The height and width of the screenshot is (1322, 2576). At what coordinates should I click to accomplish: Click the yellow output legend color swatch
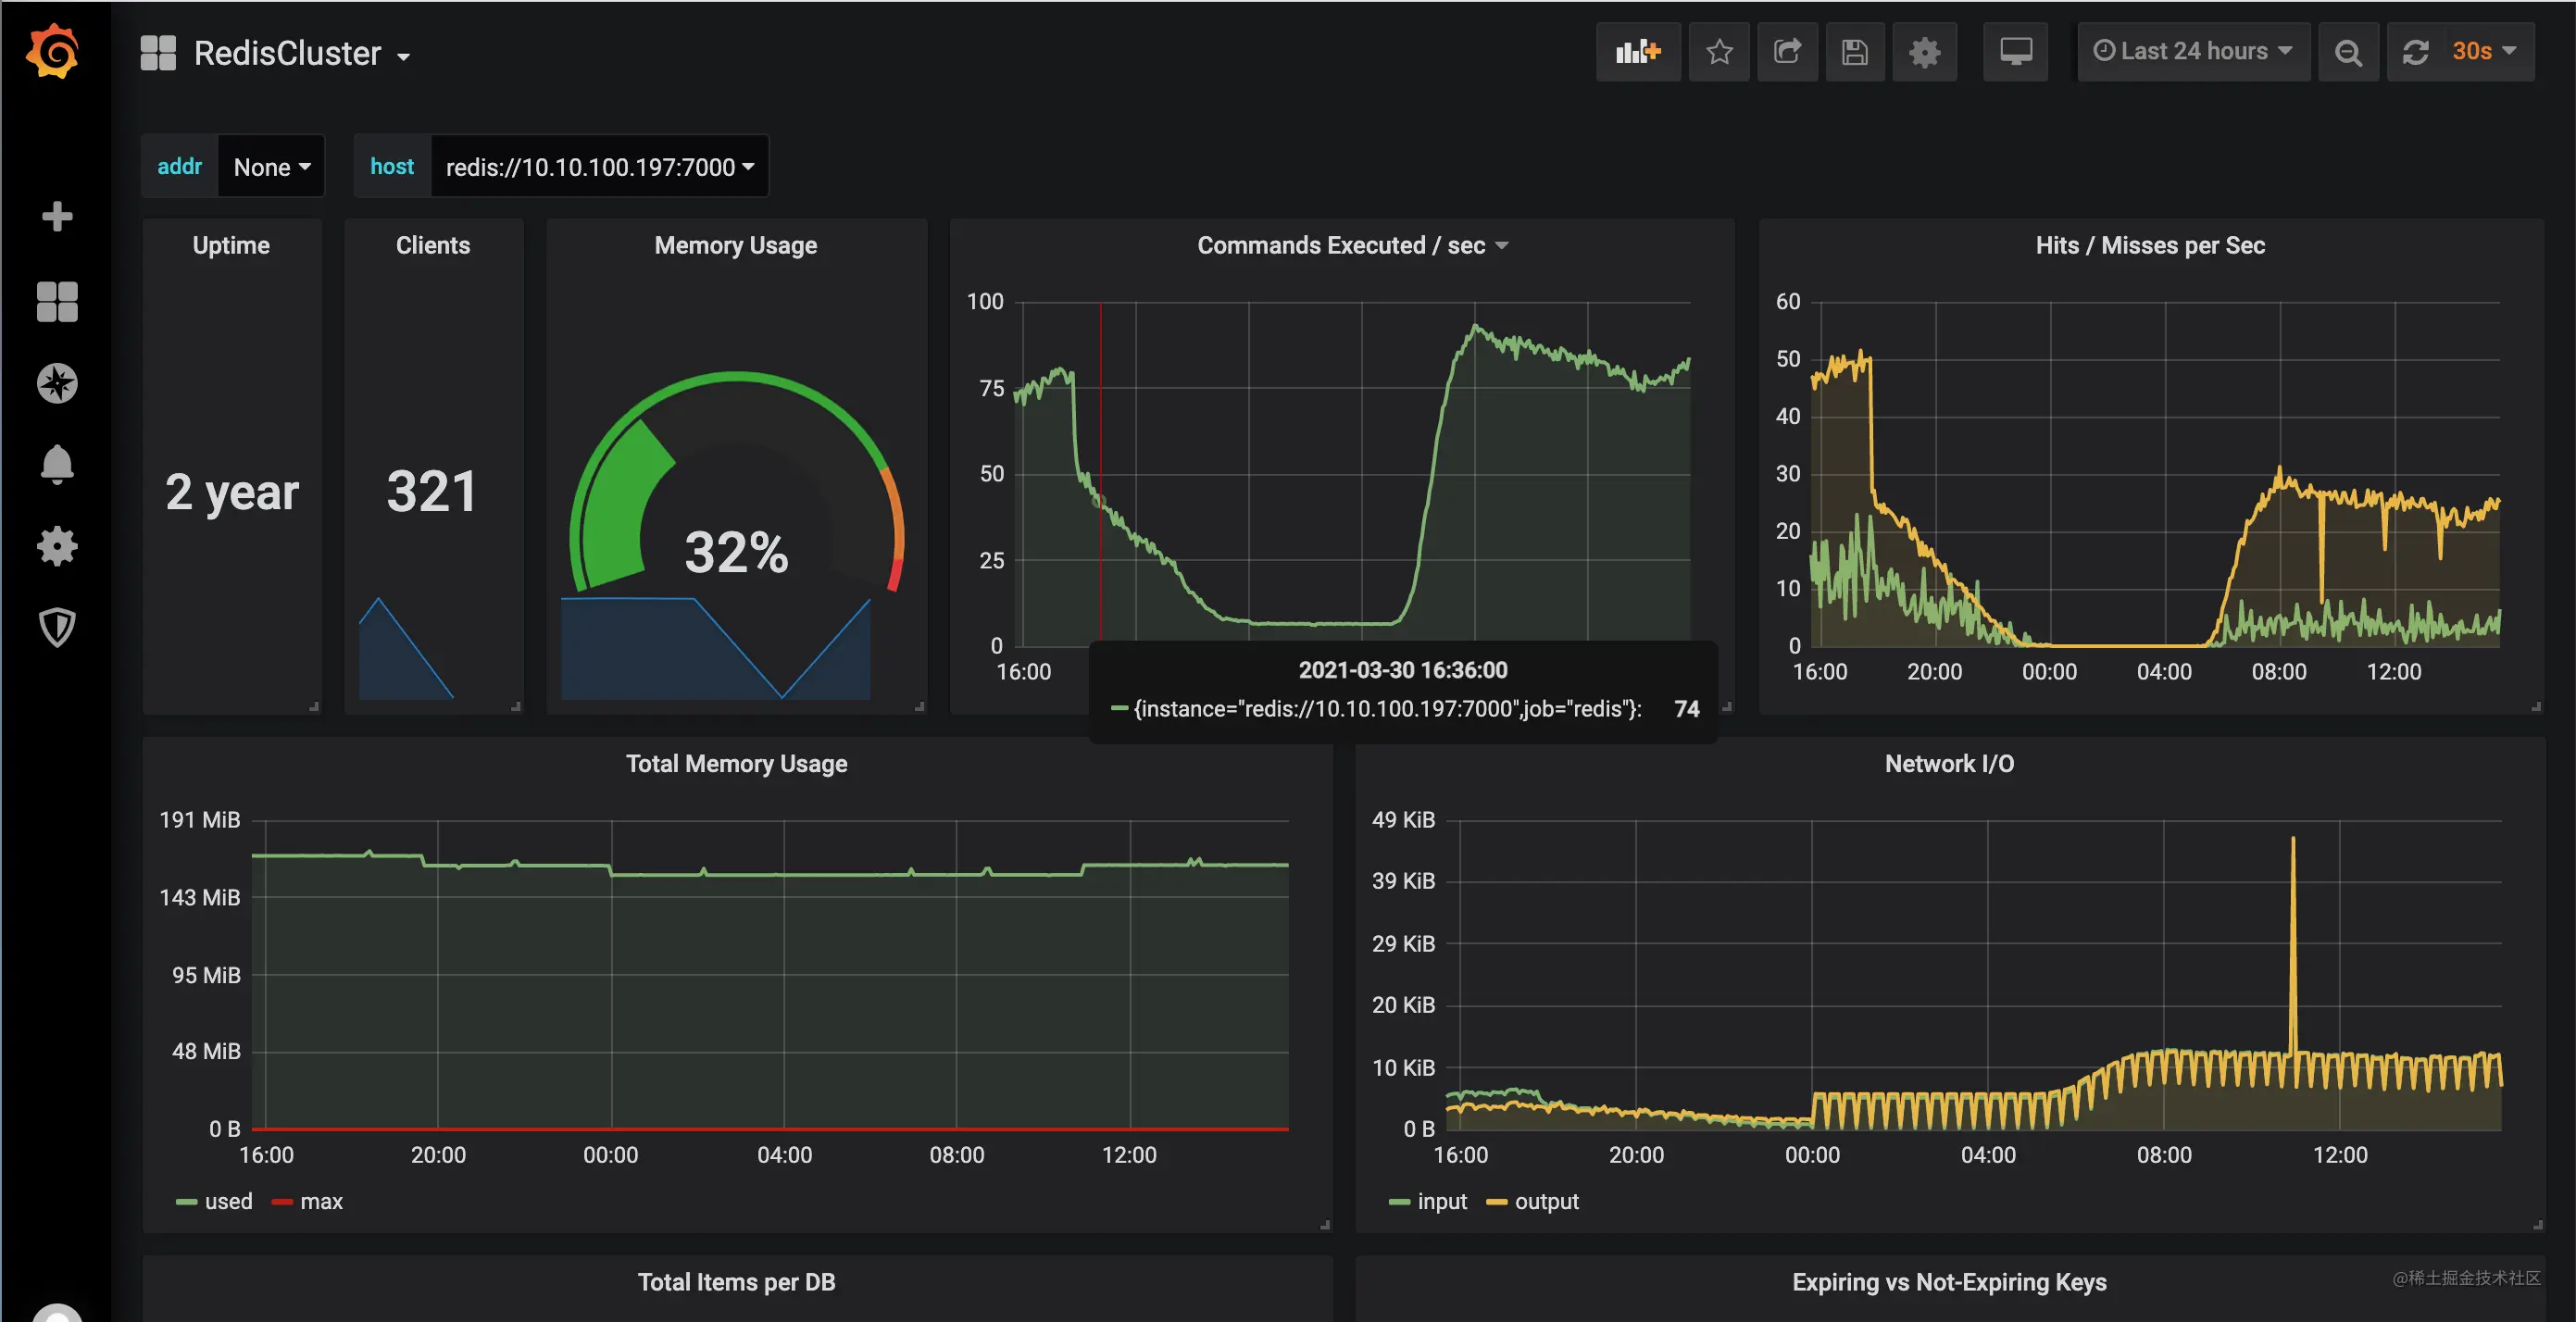click(1496, 1202)
